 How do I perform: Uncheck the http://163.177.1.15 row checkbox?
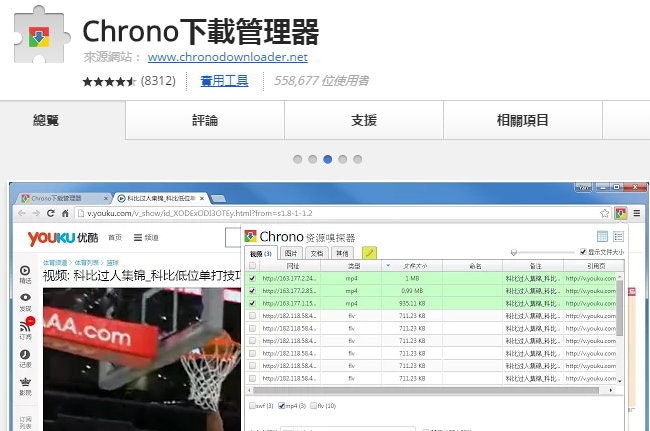pyautogui.click(x=252, y=303)
